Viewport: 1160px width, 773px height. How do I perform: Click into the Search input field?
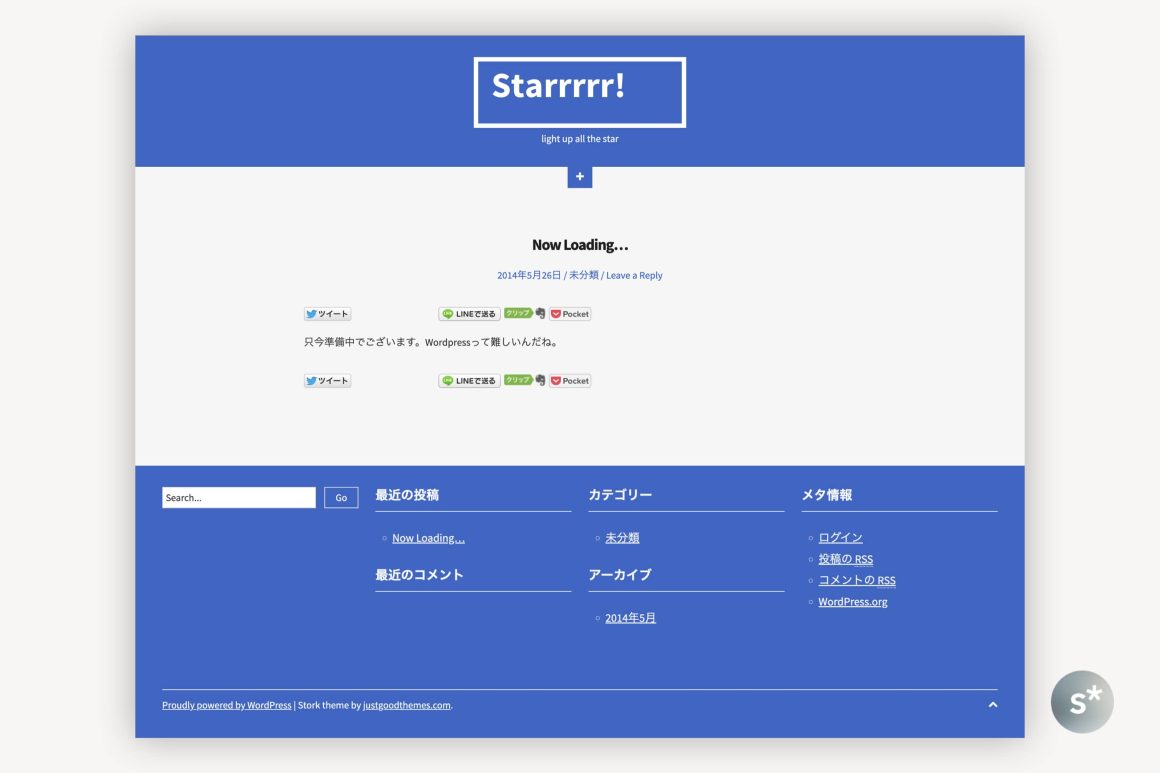pos(238,498)
